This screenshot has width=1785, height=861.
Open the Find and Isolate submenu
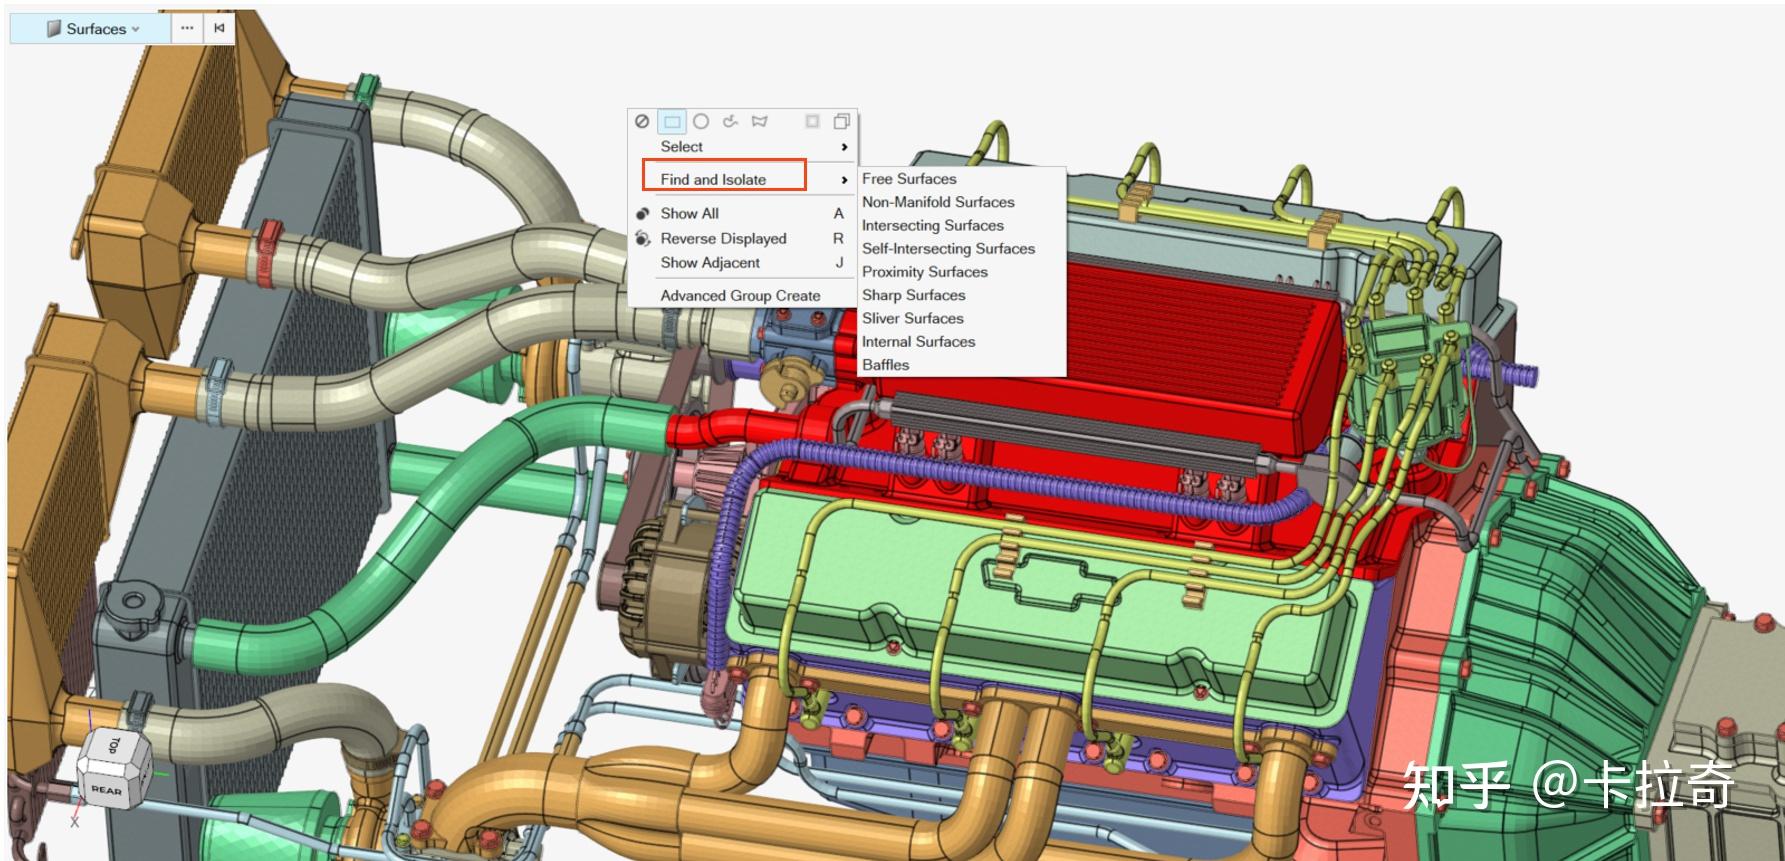(x=742, y=179)
